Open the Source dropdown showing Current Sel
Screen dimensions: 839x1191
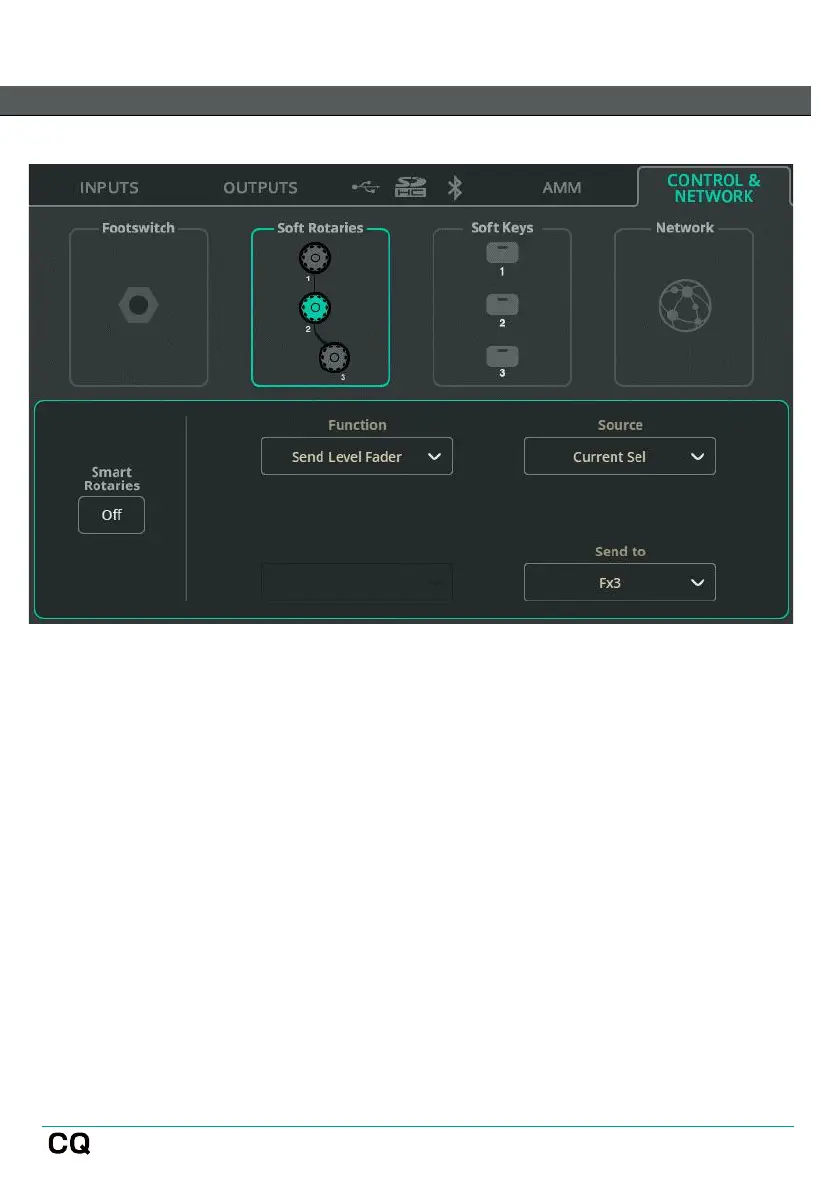pyautogui.click(x=620, y=456)
